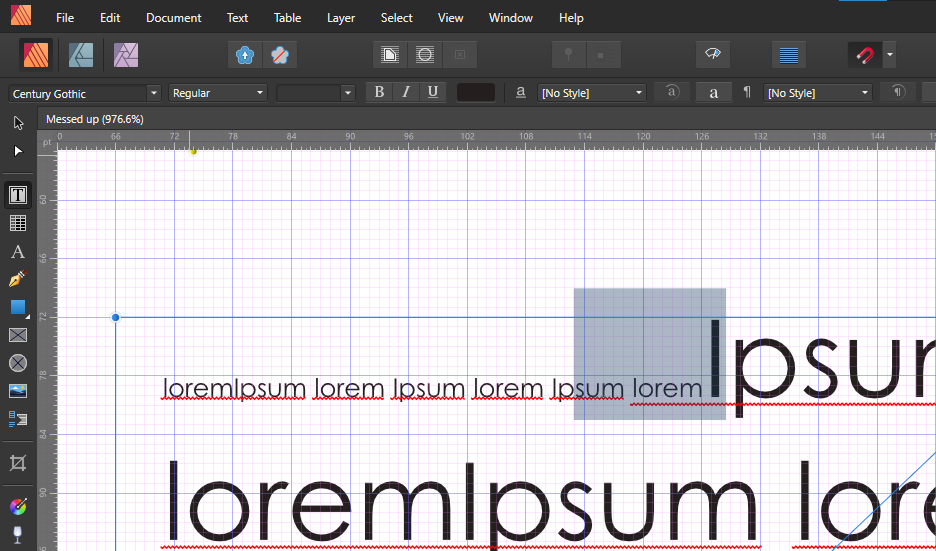Select the Transparency wine glass tool
Image resolution: width=936 pixels, height=551 pixels.
[x=18, y=535]
